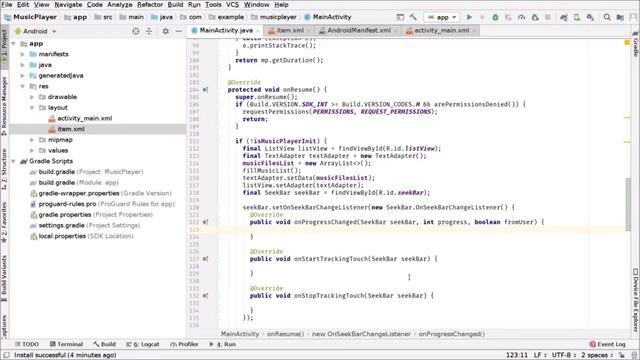Toggle the Structure side tab
The height and width of the screenshot is (360, 640).
click(4, 169)
